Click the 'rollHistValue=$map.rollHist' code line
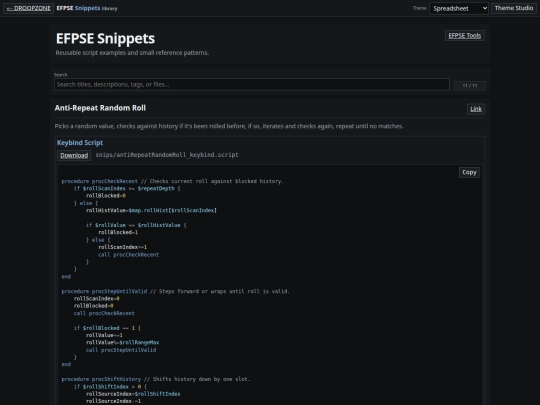This screenshot has width=540, height=405. click(151, 210)
